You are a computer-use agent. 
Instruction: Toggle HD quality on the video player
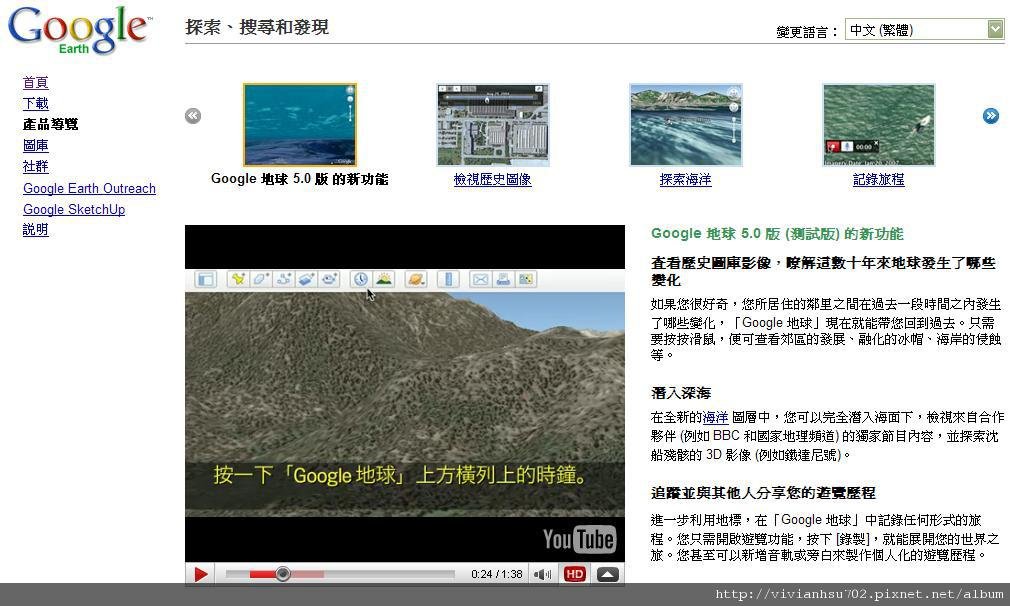point(575,574)
